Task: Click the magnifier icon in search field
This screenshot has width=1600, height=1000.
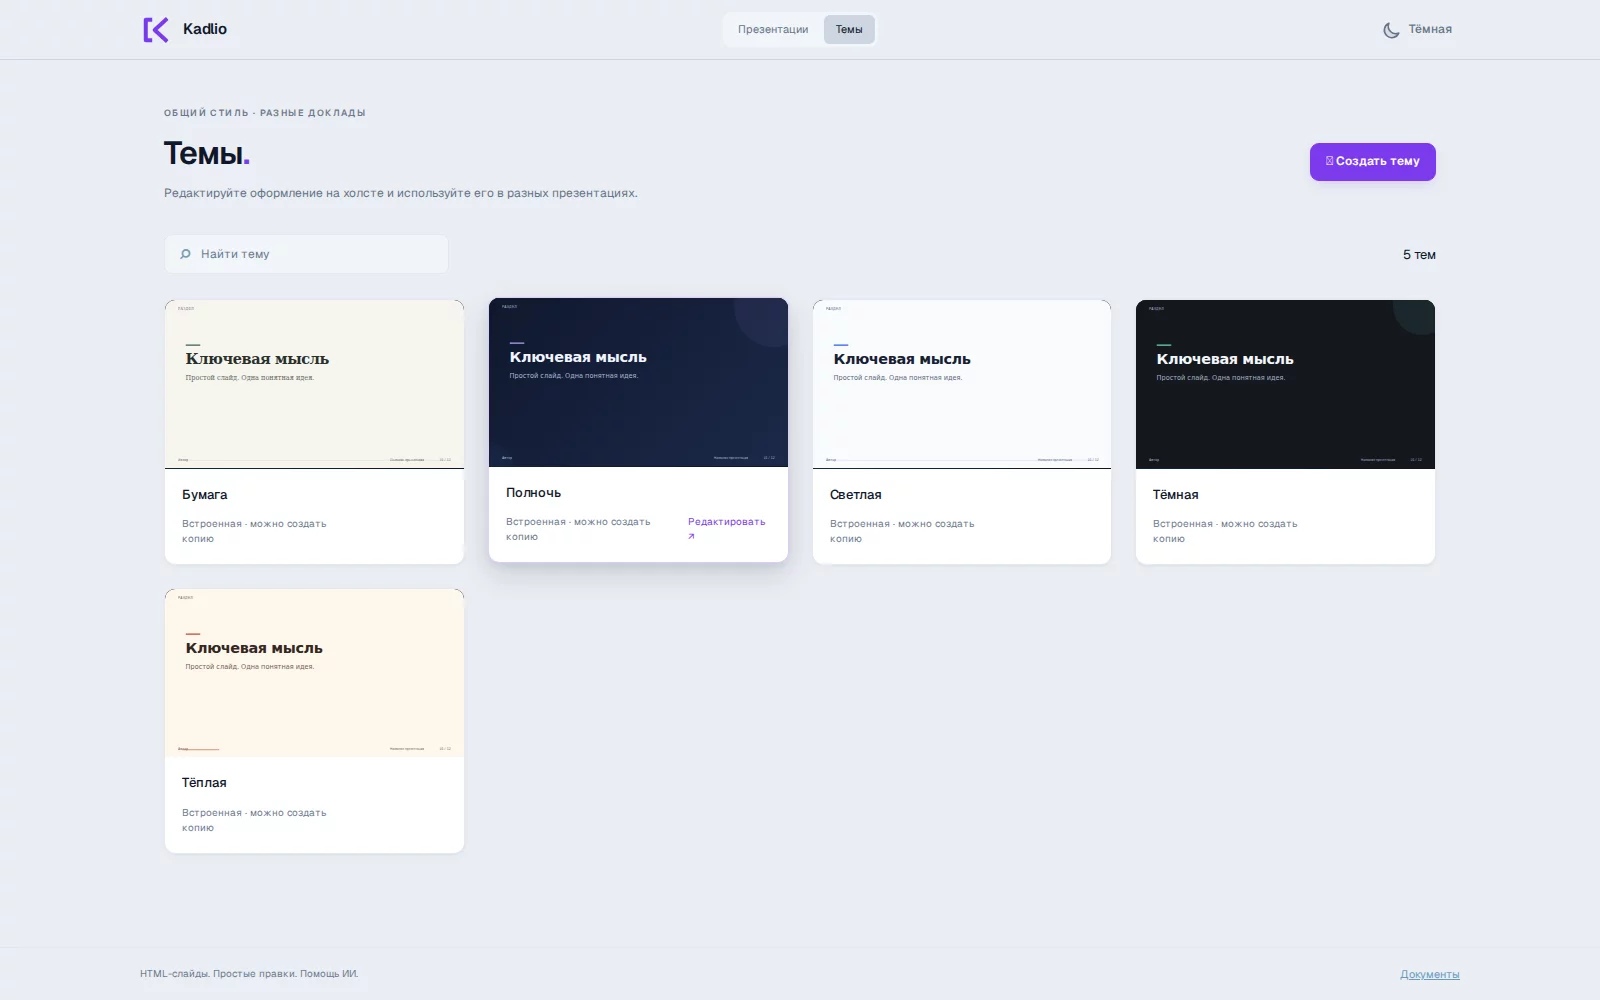Action: tap(185, 254)
